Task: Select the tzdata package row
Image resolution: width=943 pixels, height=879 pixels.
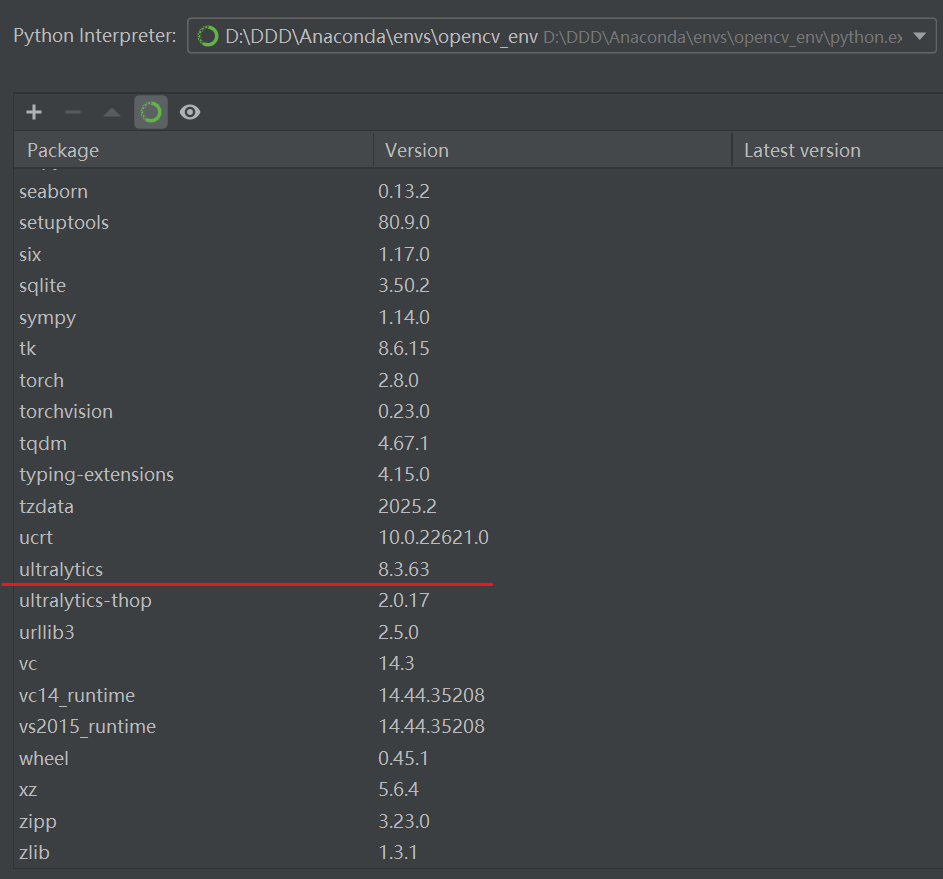Action: pos(478,506)
